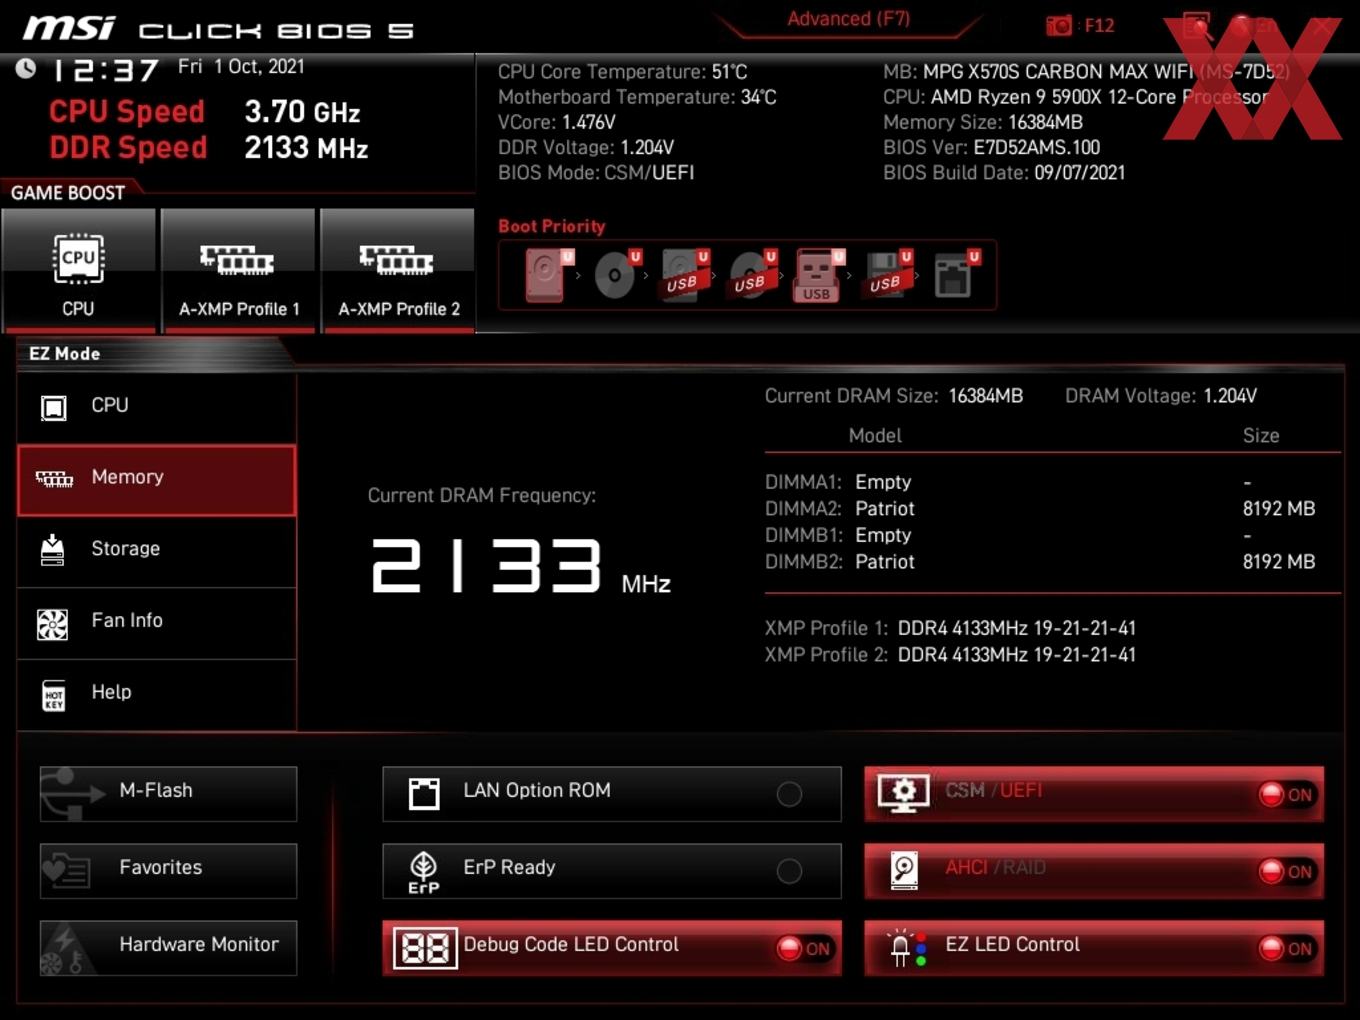
Task: Click the hard disk icon on AHCI/RAID
Action: (x=904, y=870)
